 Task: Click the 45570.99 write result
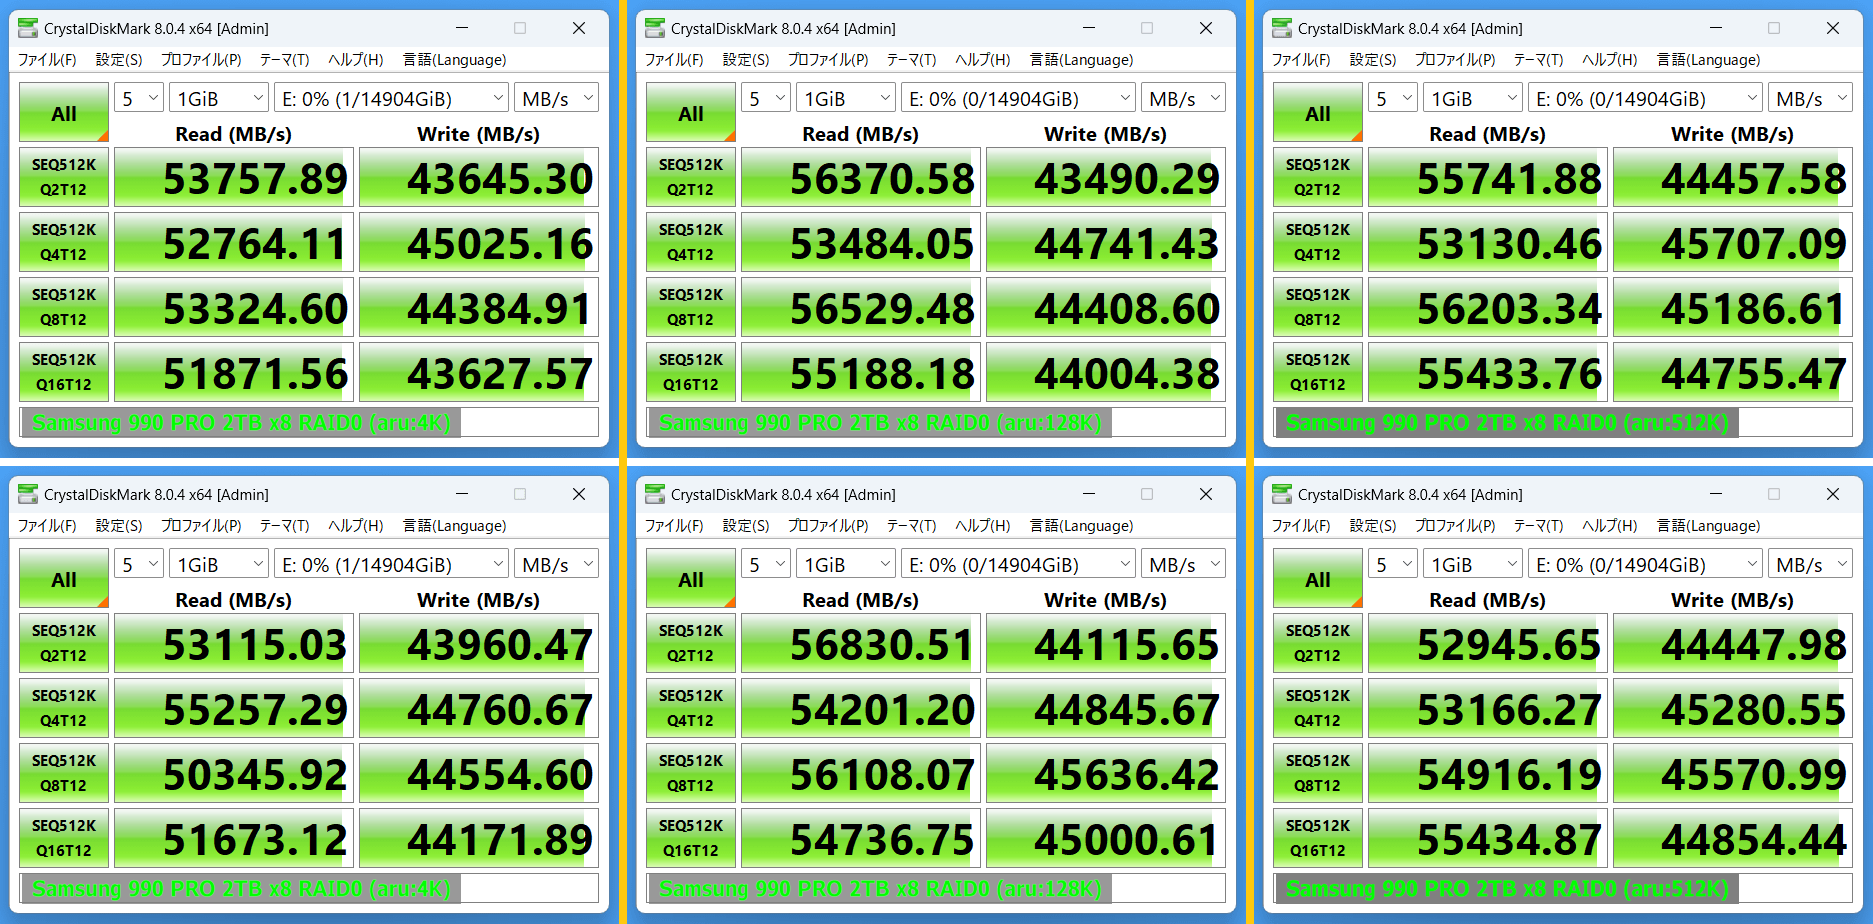point(1733,773)
